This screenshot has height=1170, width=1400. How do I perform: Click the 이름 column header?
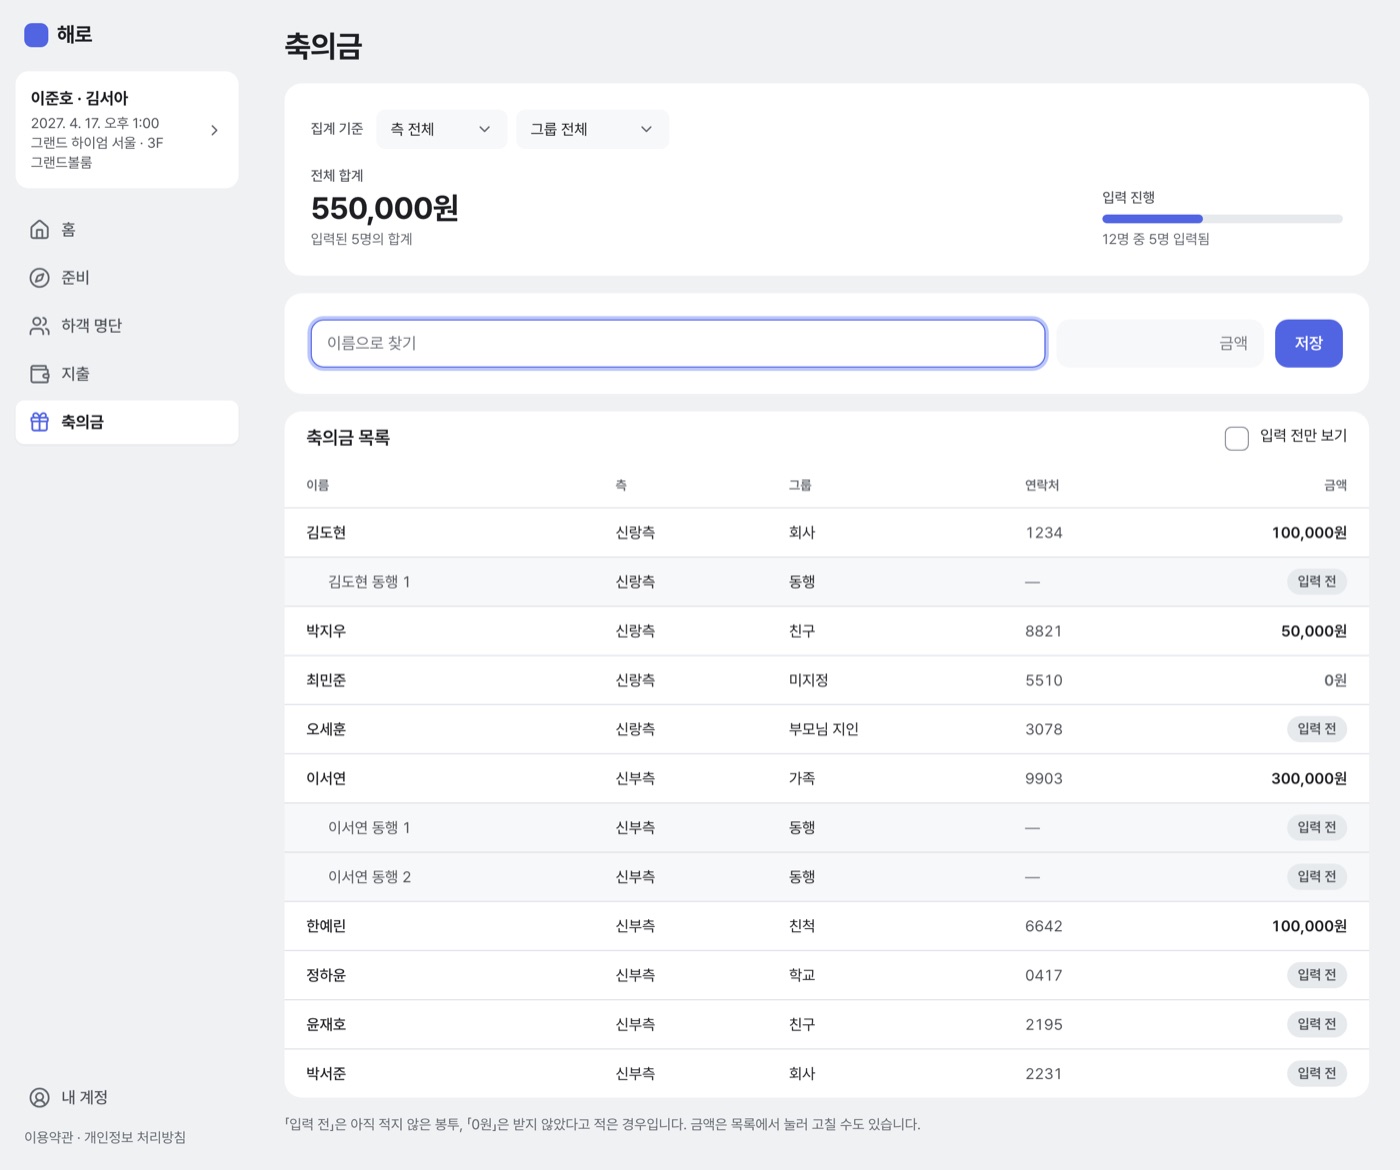(317, 485)
